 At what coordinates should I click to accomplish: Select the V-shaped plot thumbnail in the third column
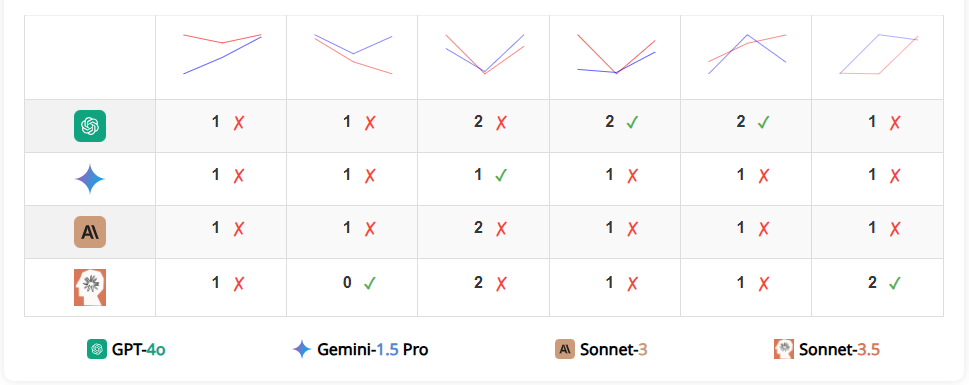tap(484, 54)
